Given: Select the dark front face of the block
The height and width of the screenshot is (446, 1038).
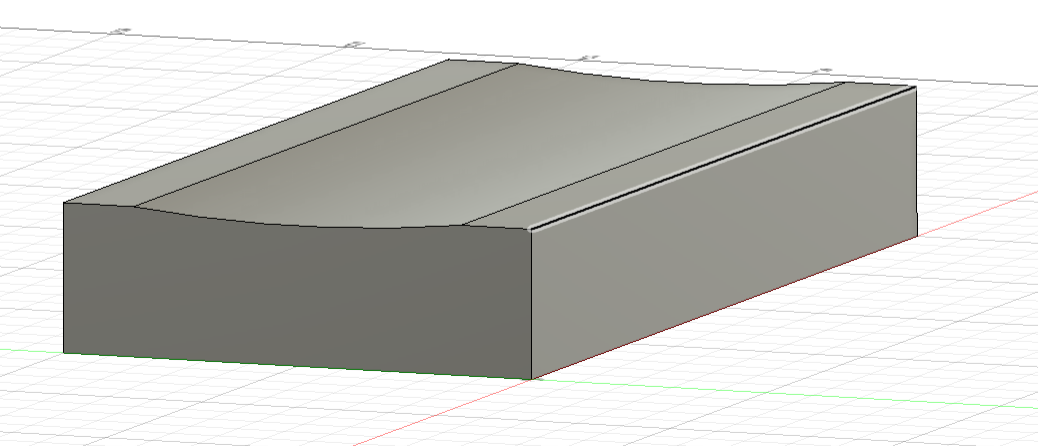Looking at the screenshot, I should [x=298, y=298].
